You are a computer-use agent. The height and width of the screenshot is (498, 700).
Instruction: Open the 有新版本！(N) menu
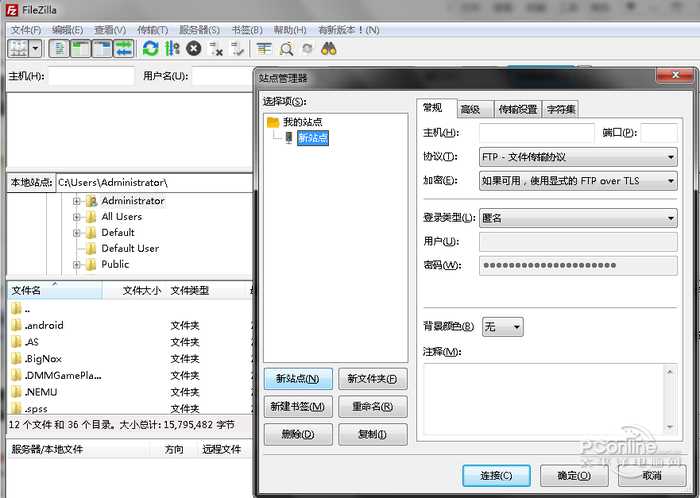[x=348, y=30]
